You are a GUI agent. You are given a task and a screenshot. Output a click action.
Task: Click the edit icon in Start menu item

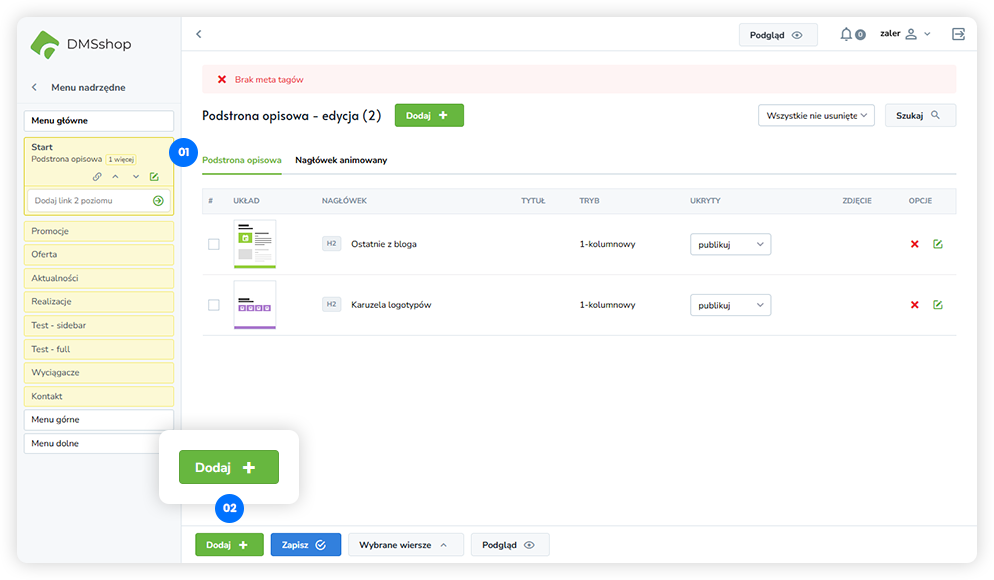pyautogui.click(x=154, y=177)
